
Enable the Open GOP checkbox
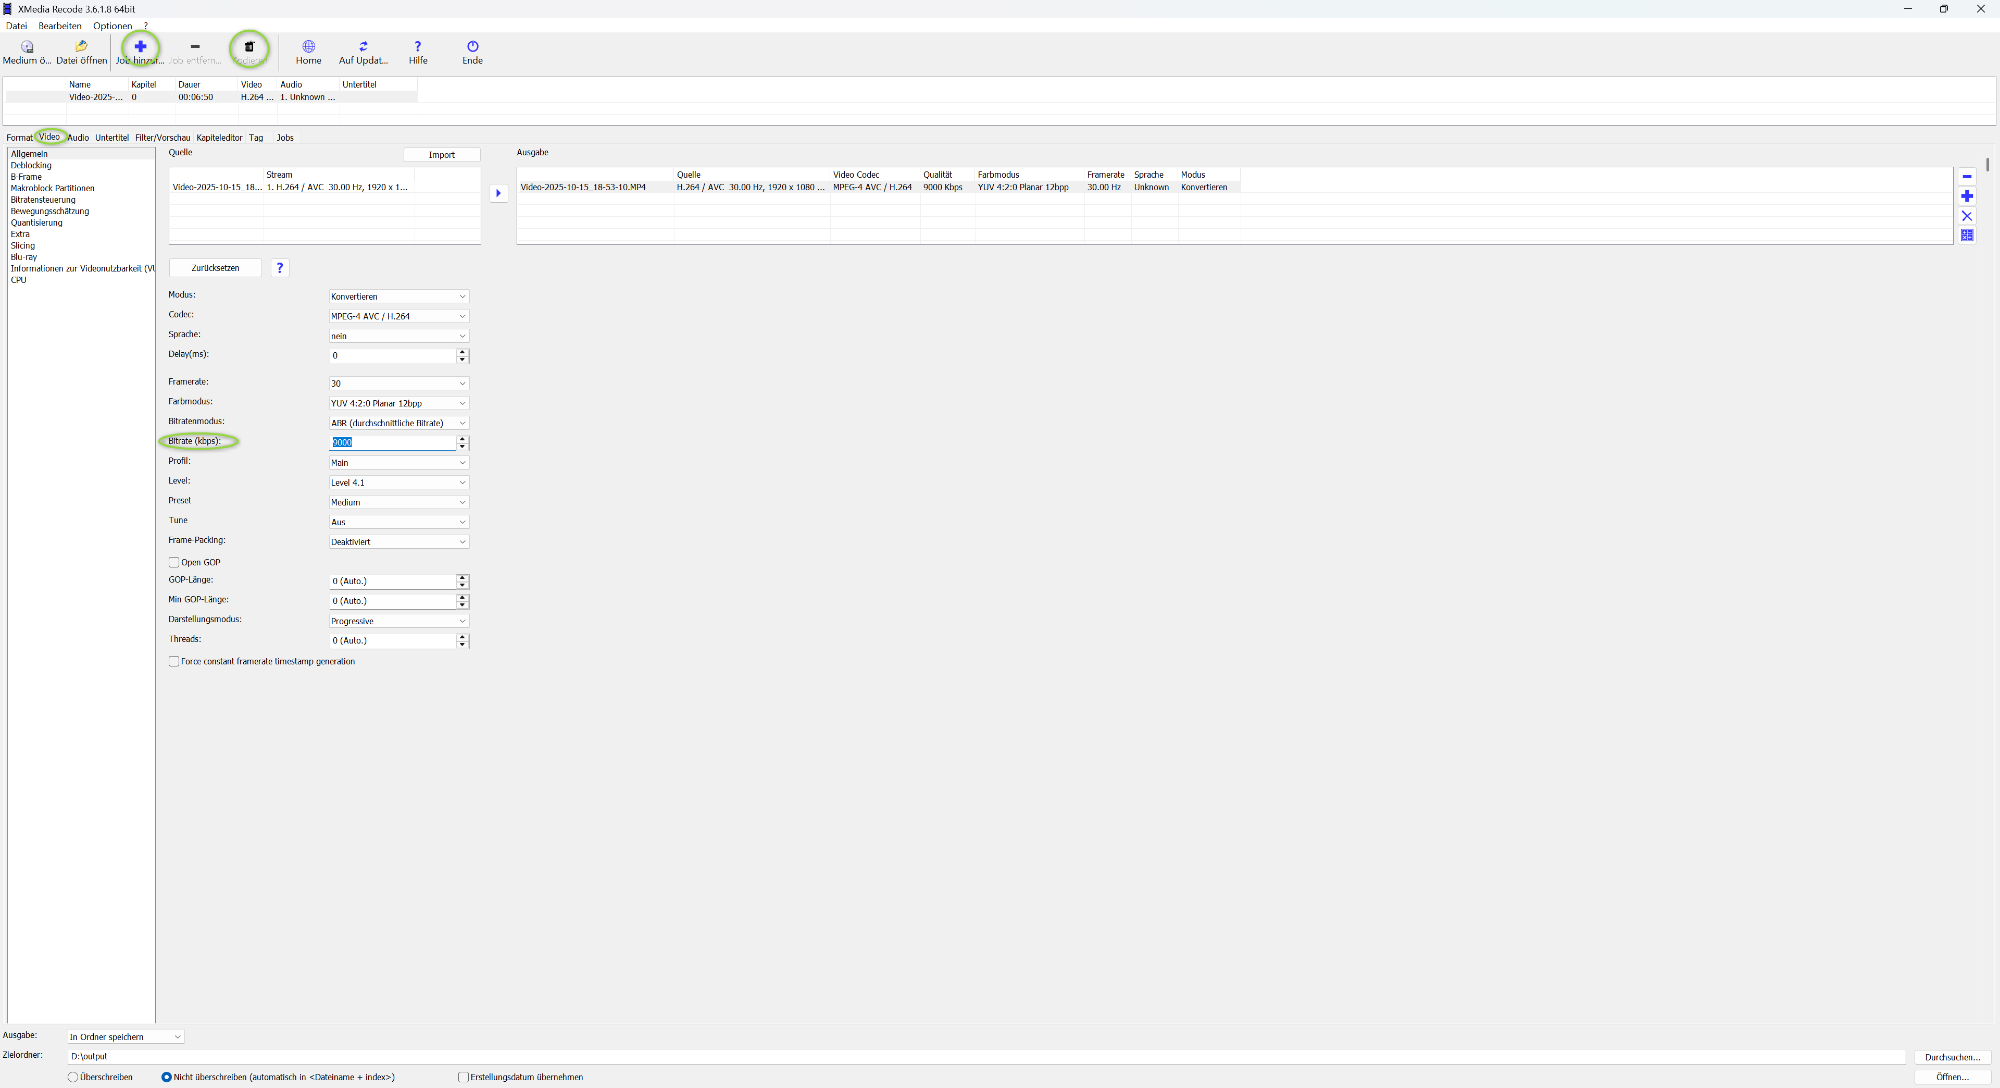pyautogui.click(x=174, y=562)
